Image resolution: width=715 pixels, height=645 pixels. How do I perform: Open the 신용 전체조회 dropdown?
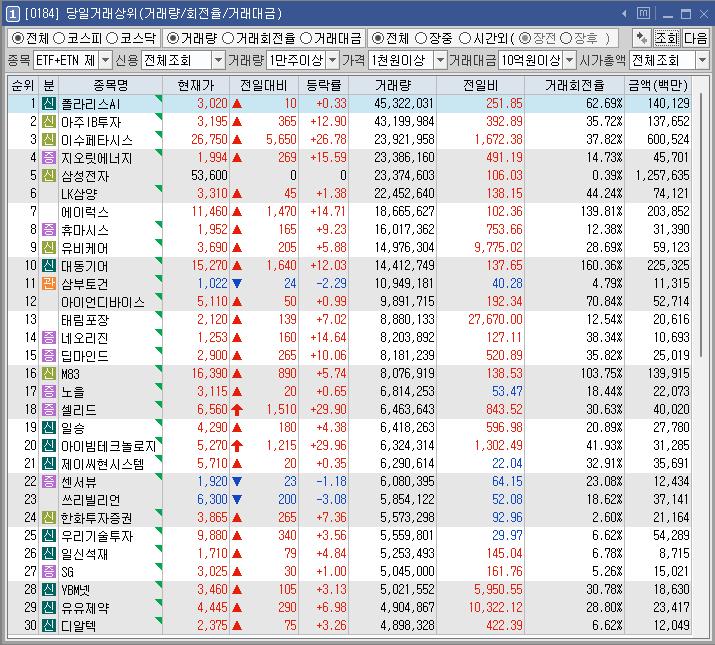point(218,60)
